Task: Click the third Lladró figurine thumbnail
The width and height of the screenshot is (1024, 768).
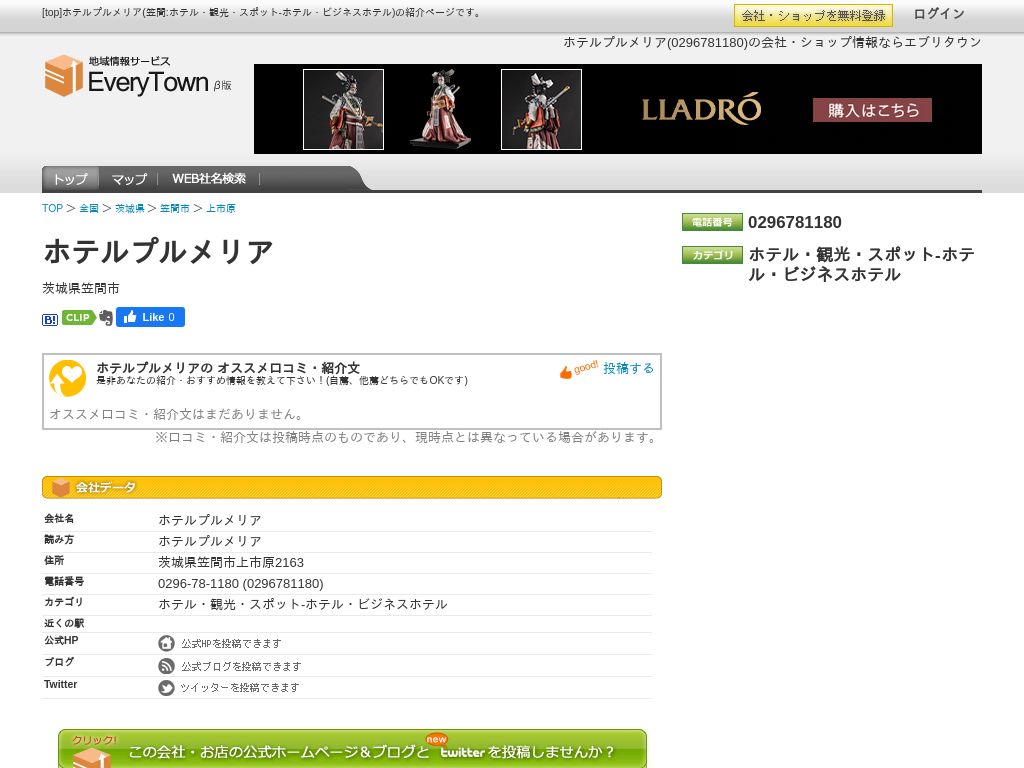Action: (541, 110)
